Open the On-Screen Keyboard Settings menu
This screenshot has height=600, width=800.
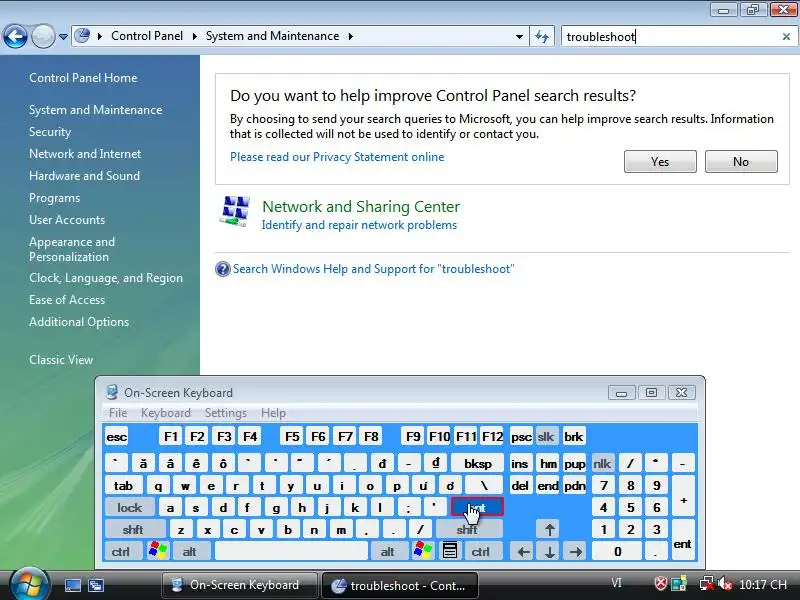pos(226,413)
